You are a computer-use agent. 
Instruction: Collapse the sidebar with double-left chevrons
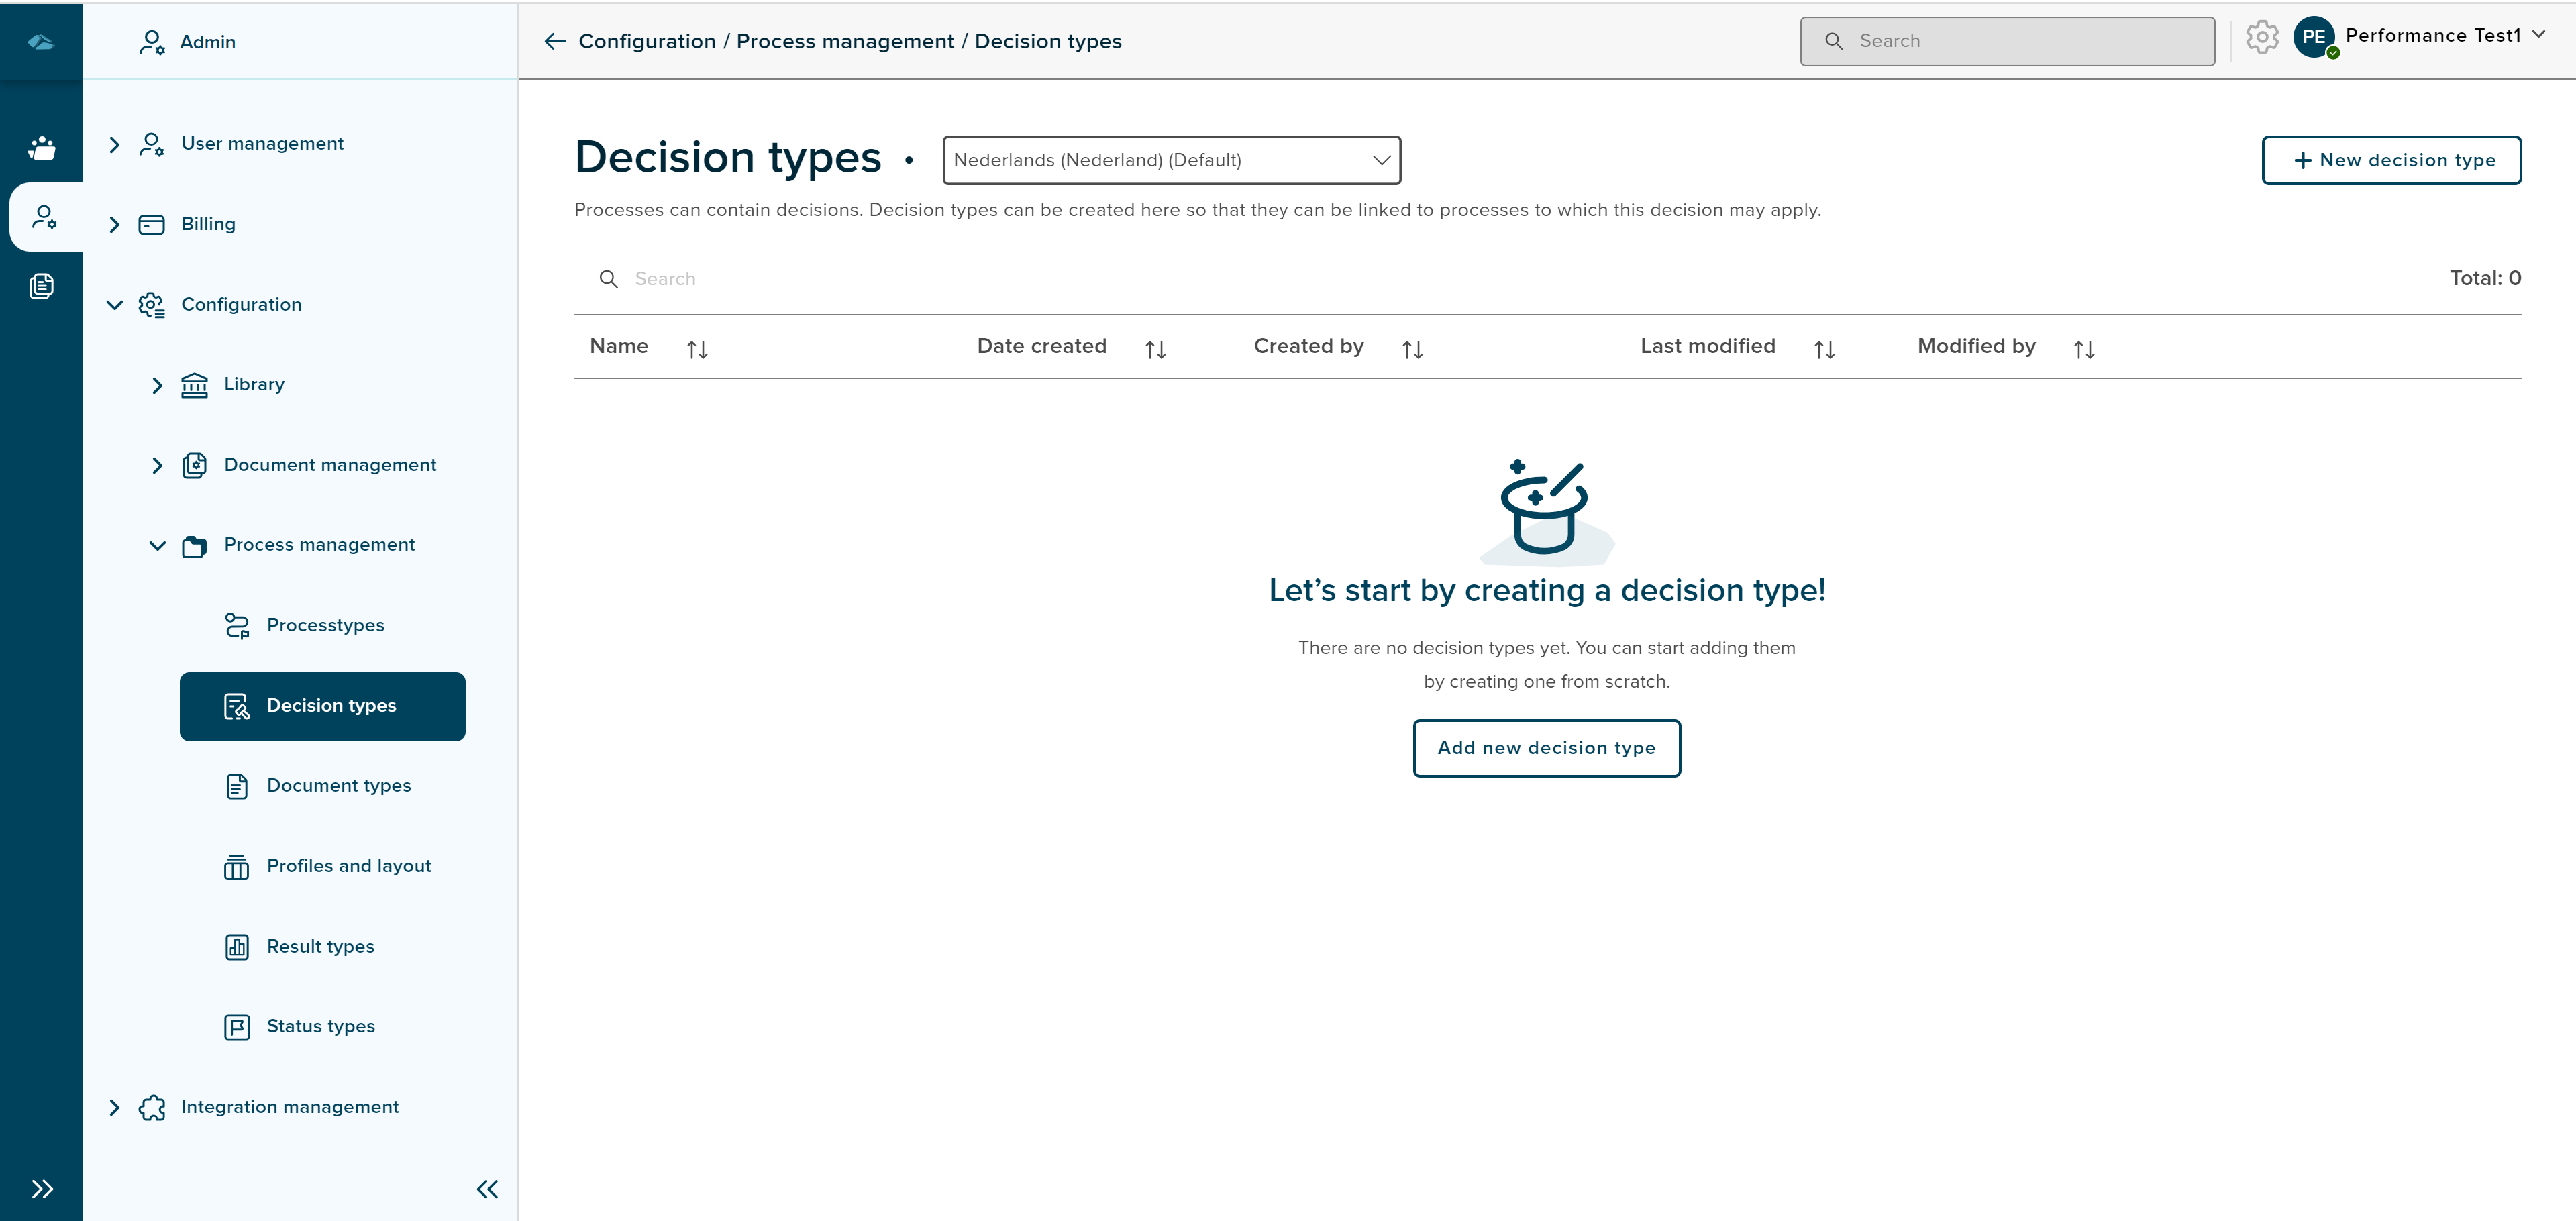[487, 1189]
